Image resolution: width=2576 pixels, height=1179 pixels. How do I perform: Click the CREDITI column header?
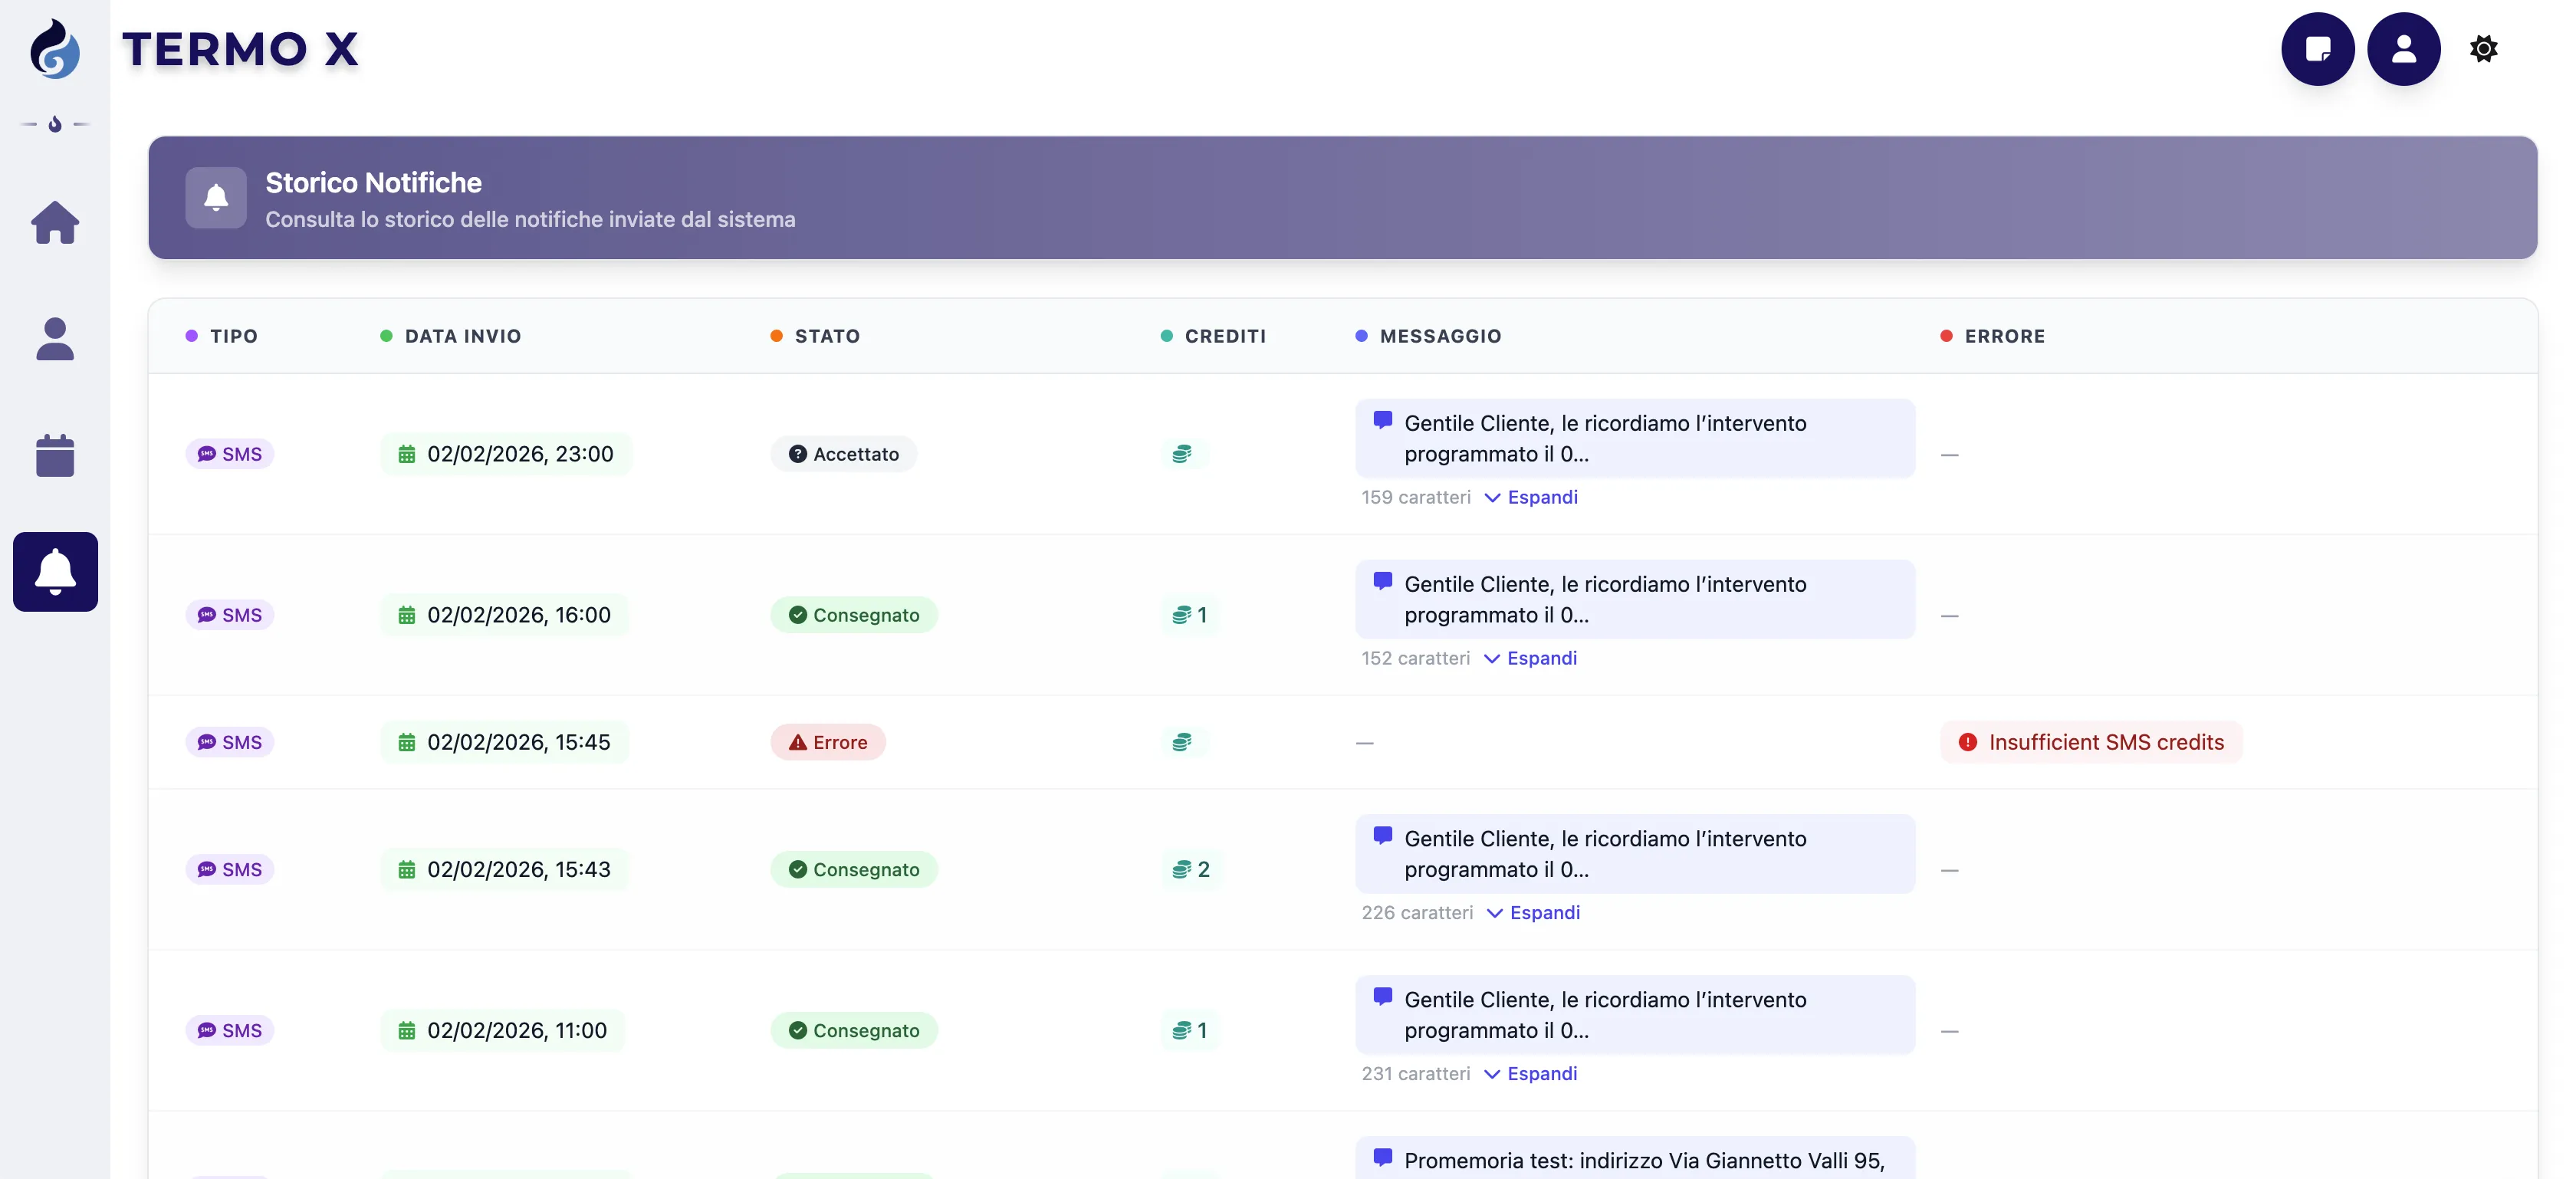click(1213, 336)
